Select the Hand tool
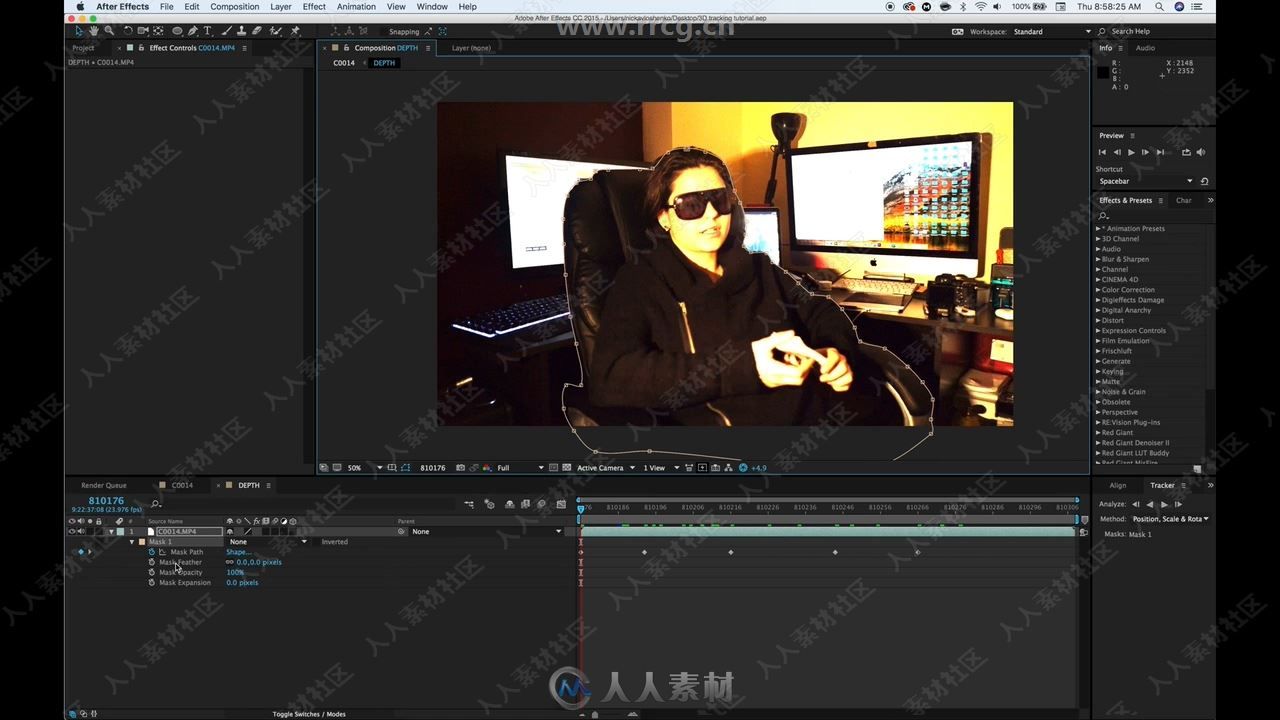This screenshot has height=720, width=1280. (x=94, y=31)
